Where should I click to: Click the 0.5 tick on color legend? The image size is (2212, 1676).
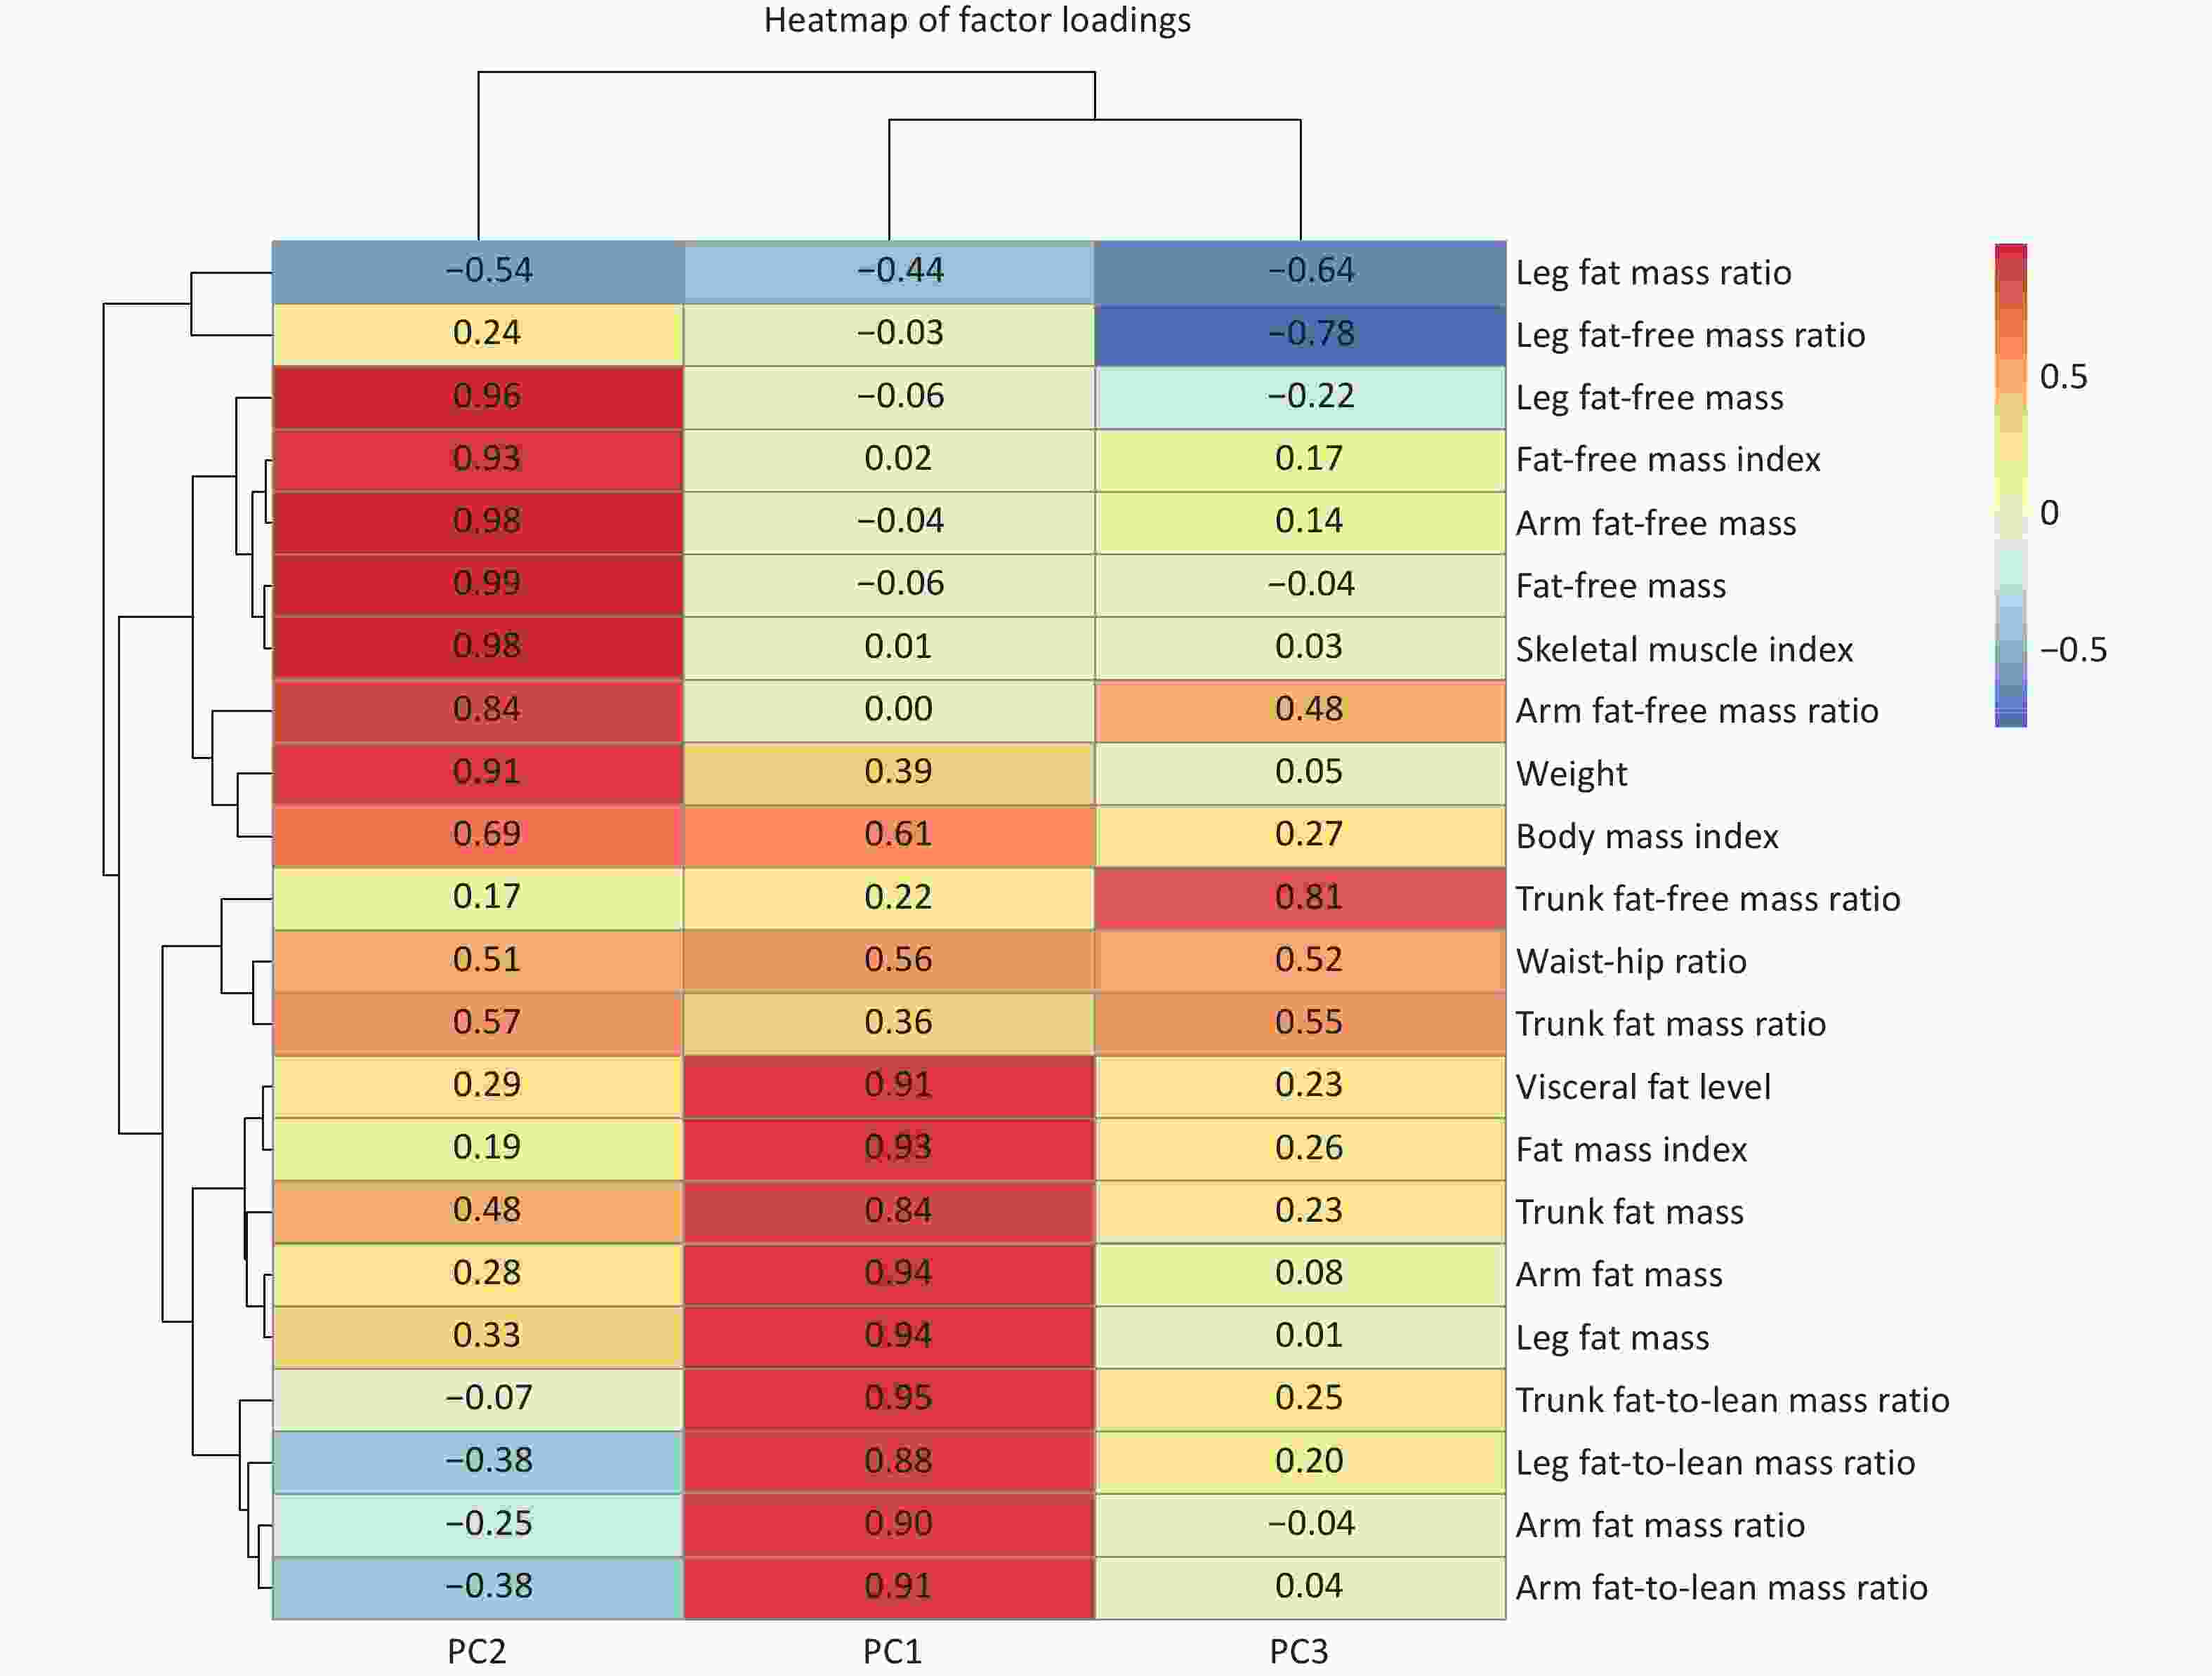click(2063, 377)
